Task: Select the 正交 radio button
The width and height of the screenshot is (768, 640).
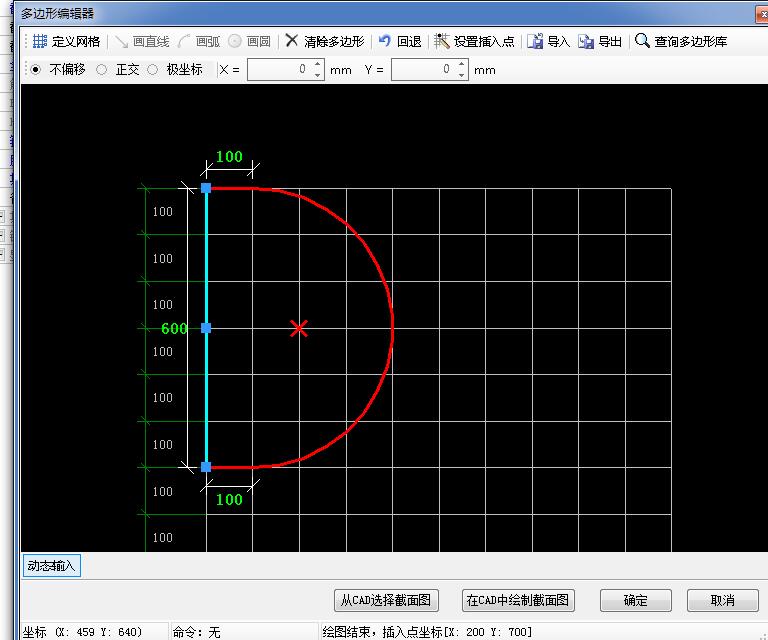Action: [101, 70]
